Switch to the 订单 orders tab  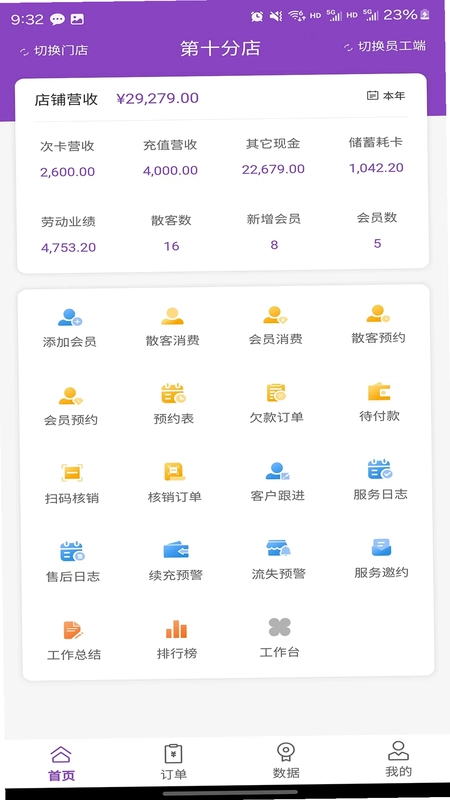[173, 761]
